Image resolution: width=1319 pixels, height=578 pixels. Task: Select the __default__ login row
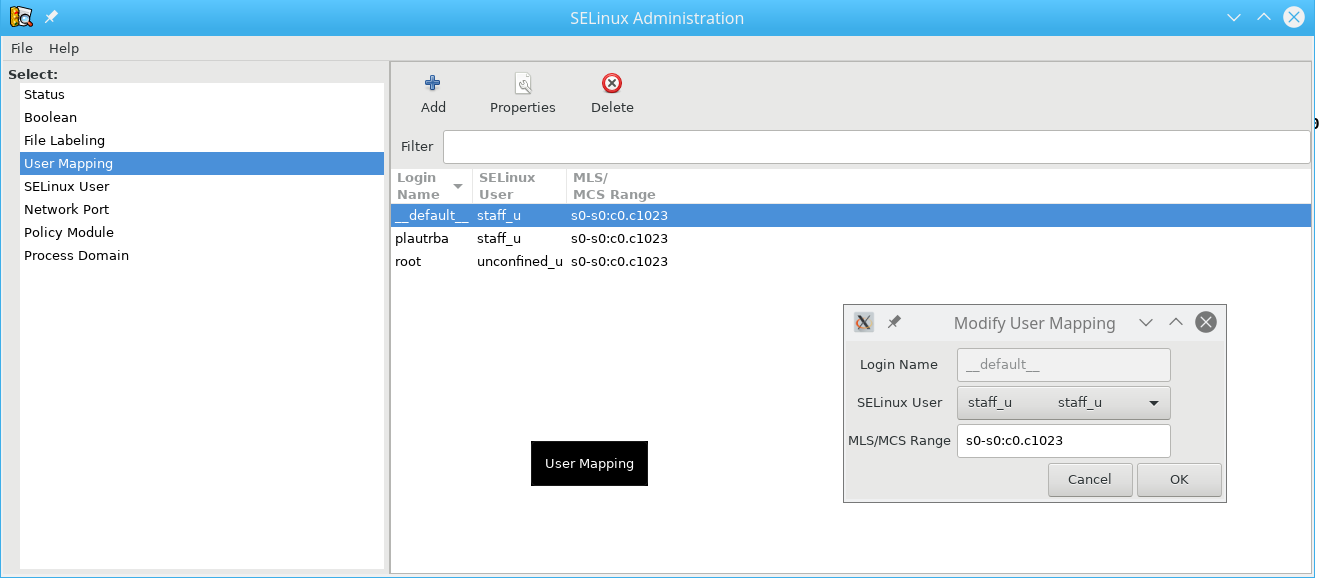[x=851, y=215]
